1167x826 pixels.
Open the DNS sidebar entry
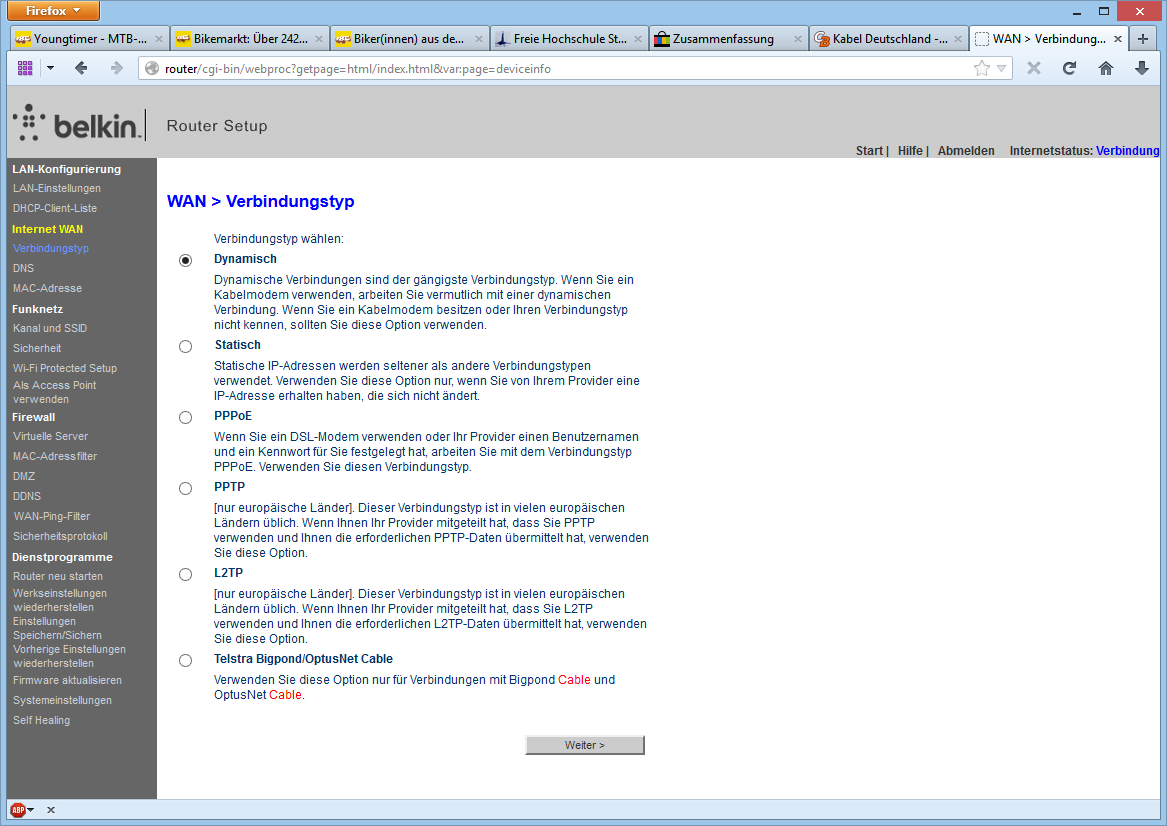pyautogui.click(x=23, y=268)
